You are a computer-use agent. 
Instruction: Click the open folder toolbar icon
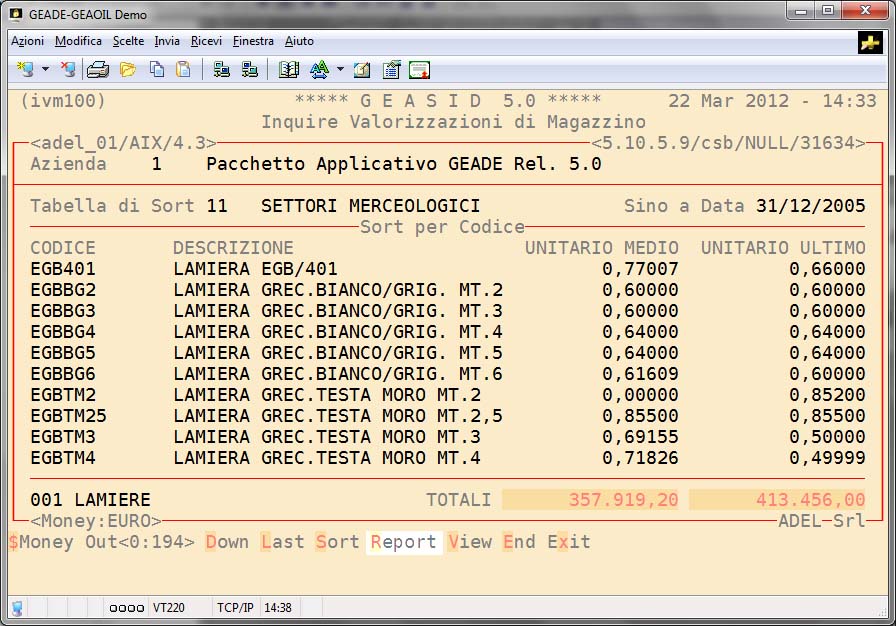click(127, 70)
